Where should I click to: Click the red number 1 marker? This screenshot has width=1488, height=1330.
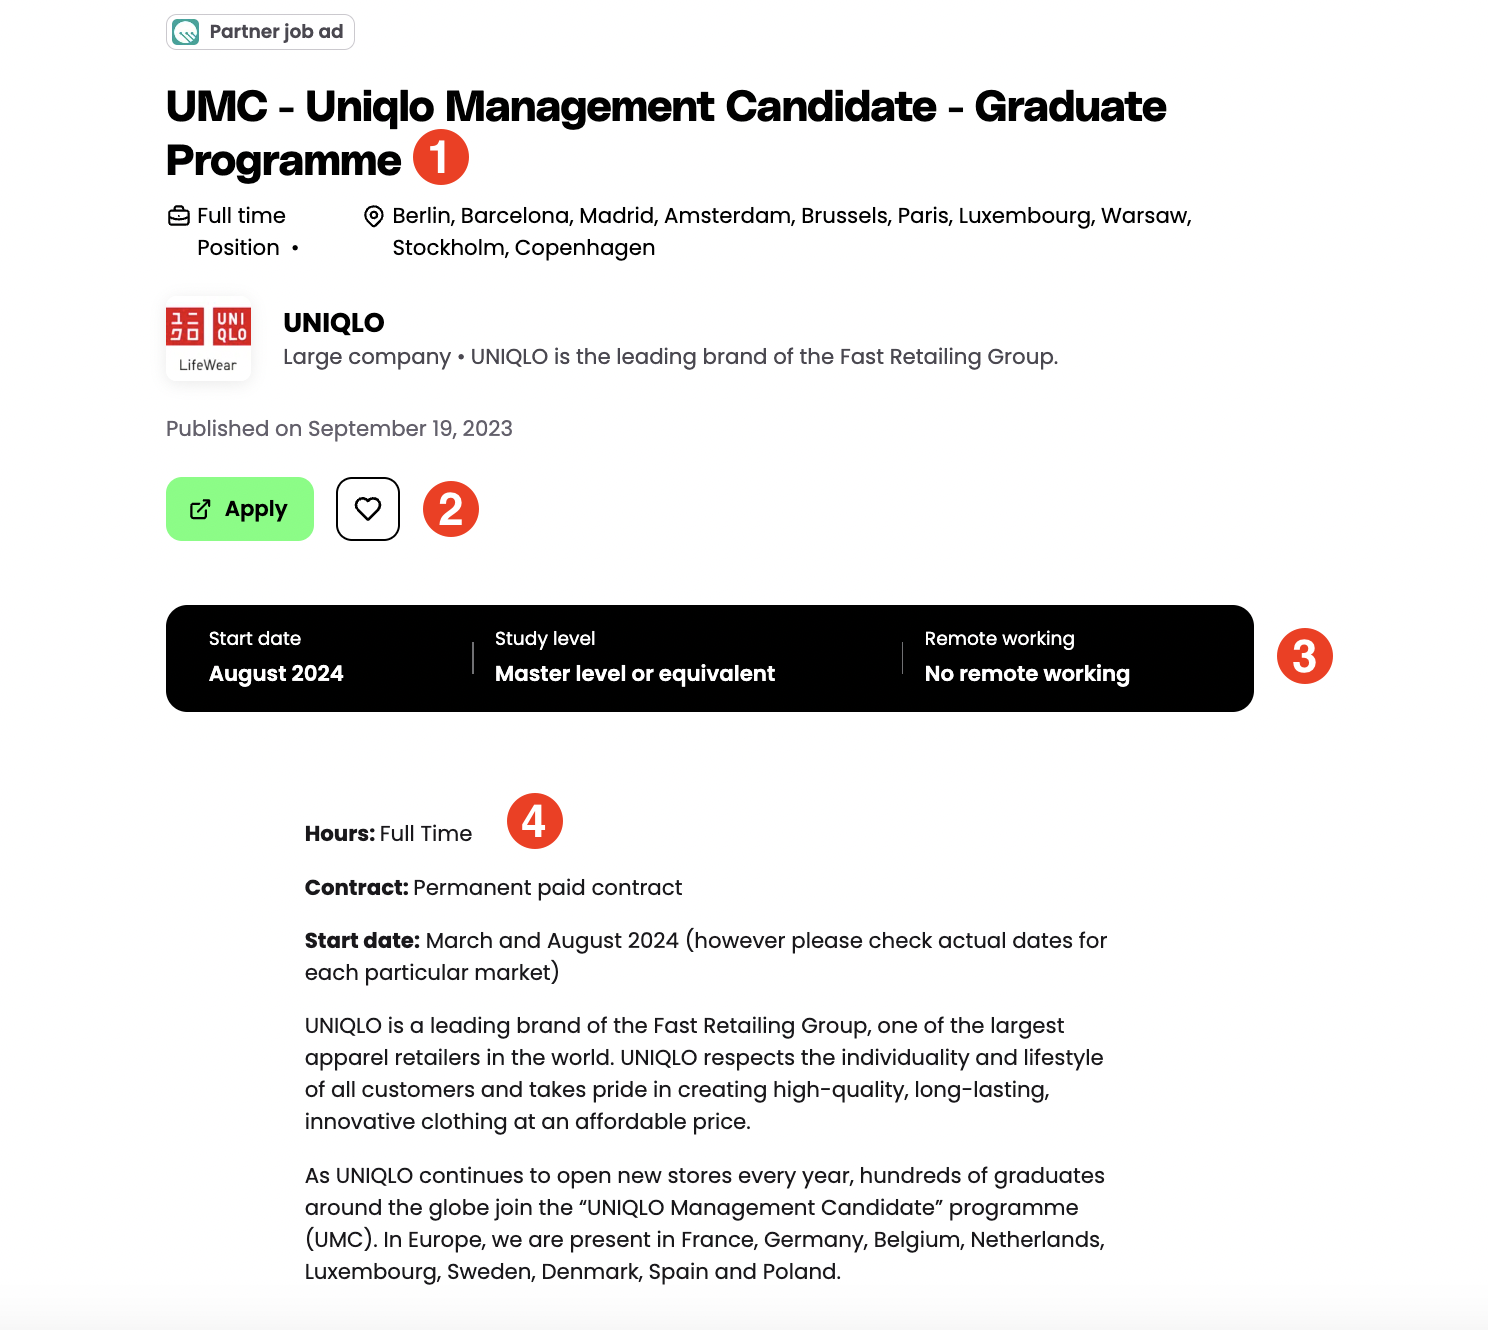440,157
